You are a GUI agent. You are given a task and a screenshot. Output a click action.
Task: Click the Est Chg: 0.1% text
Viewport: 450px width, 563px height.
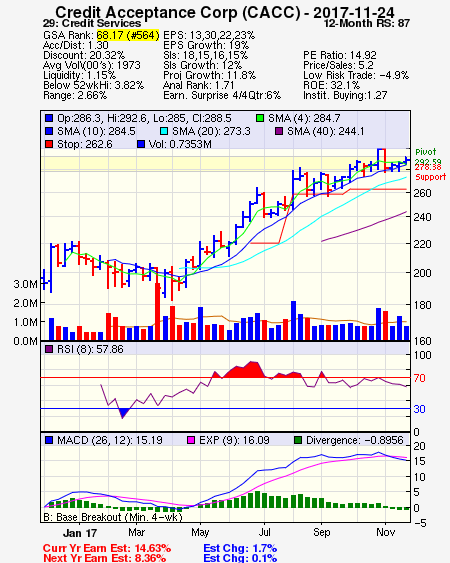coord(240,558)
